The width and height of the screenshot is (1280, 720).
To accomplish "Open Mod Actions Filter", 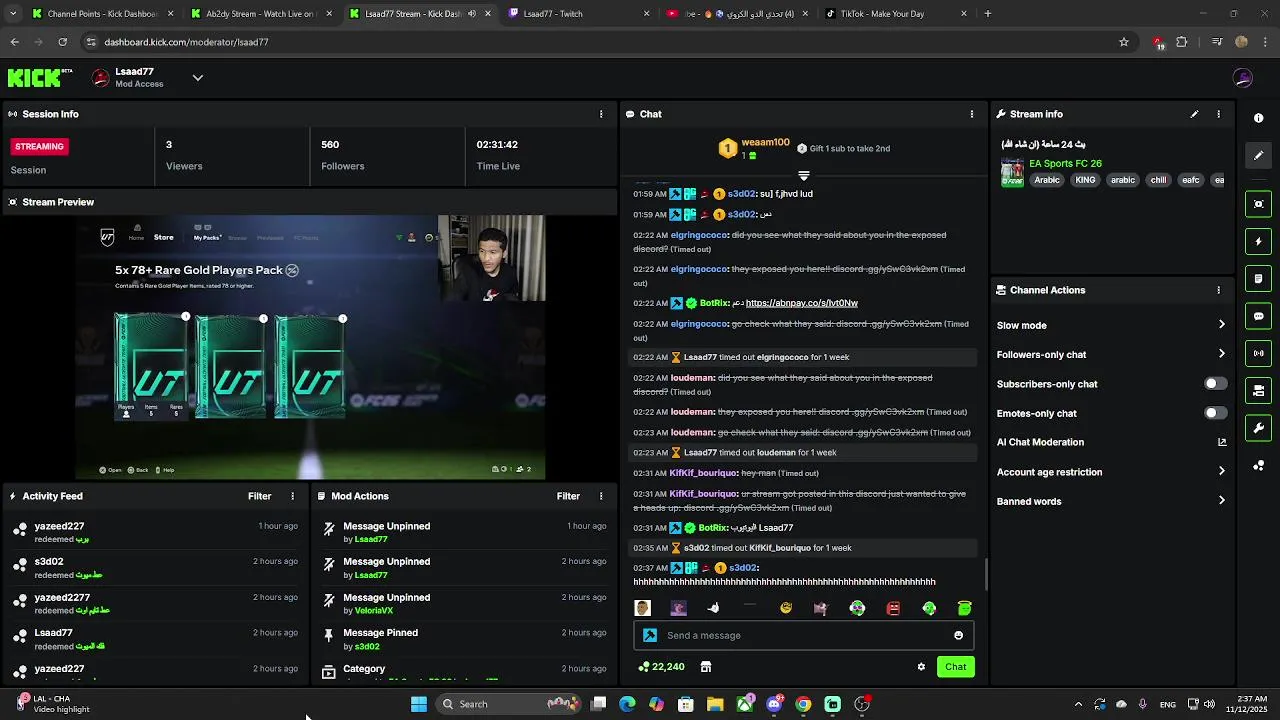I will 568,496.
